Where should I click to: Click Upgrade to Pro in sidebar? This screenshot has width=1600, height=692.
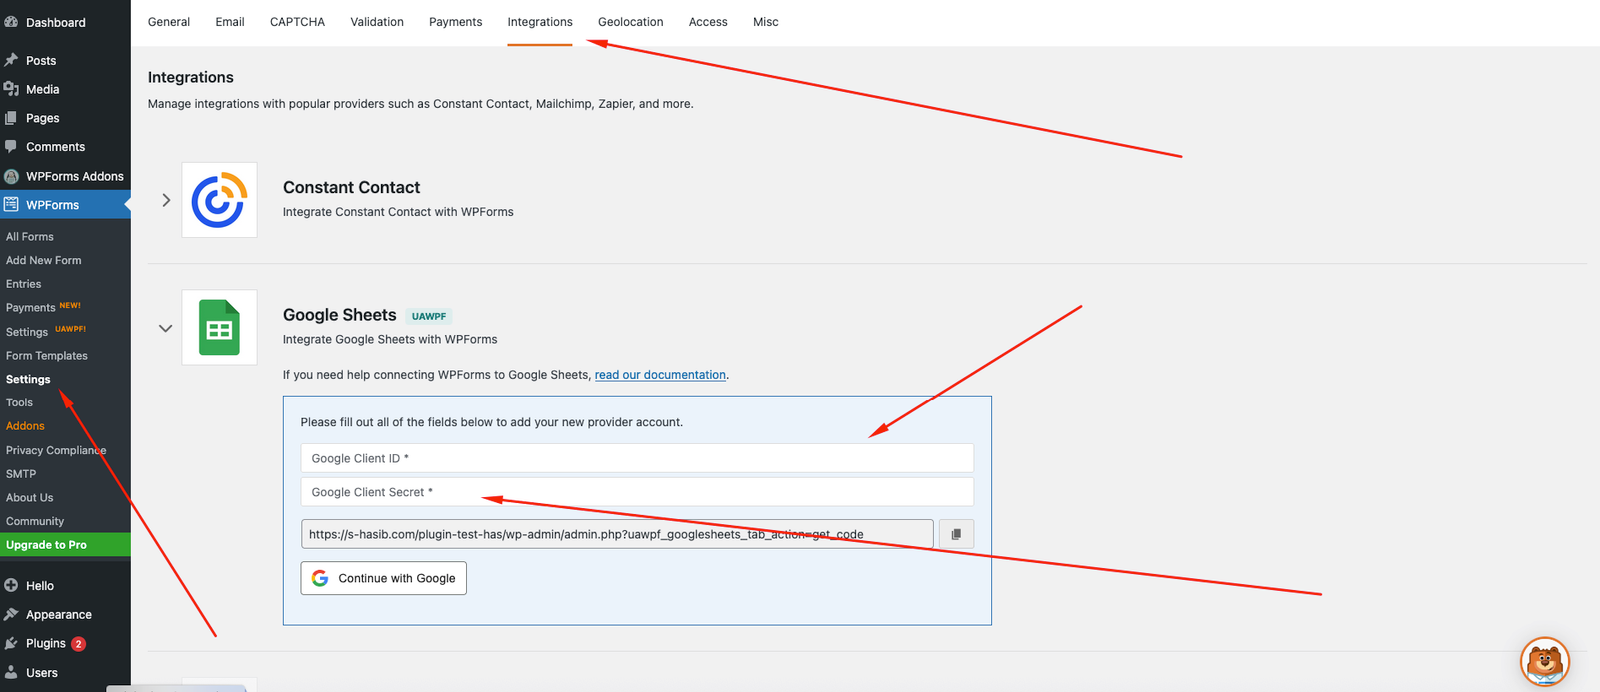click(x=46, y=545)
